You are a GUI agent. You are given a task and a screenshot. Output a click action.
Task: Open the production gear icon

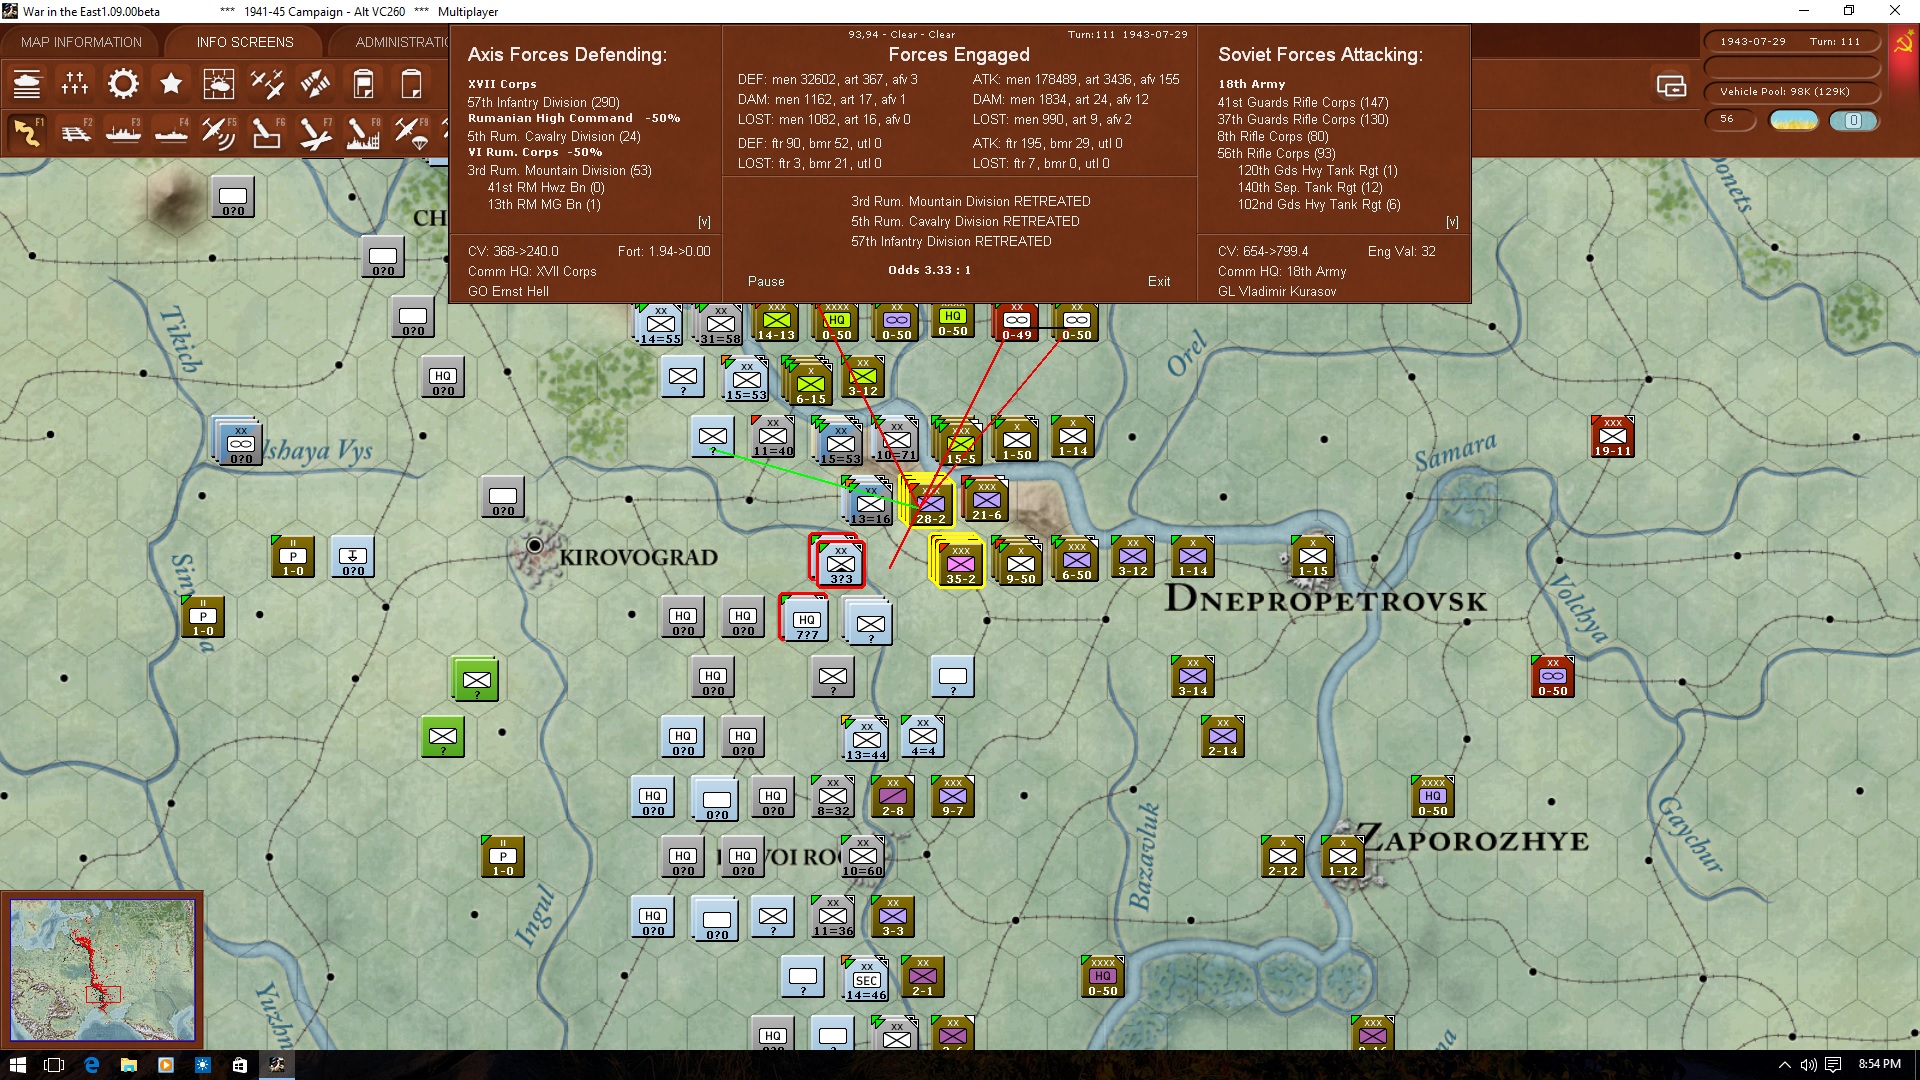click(x=123, y=84)
